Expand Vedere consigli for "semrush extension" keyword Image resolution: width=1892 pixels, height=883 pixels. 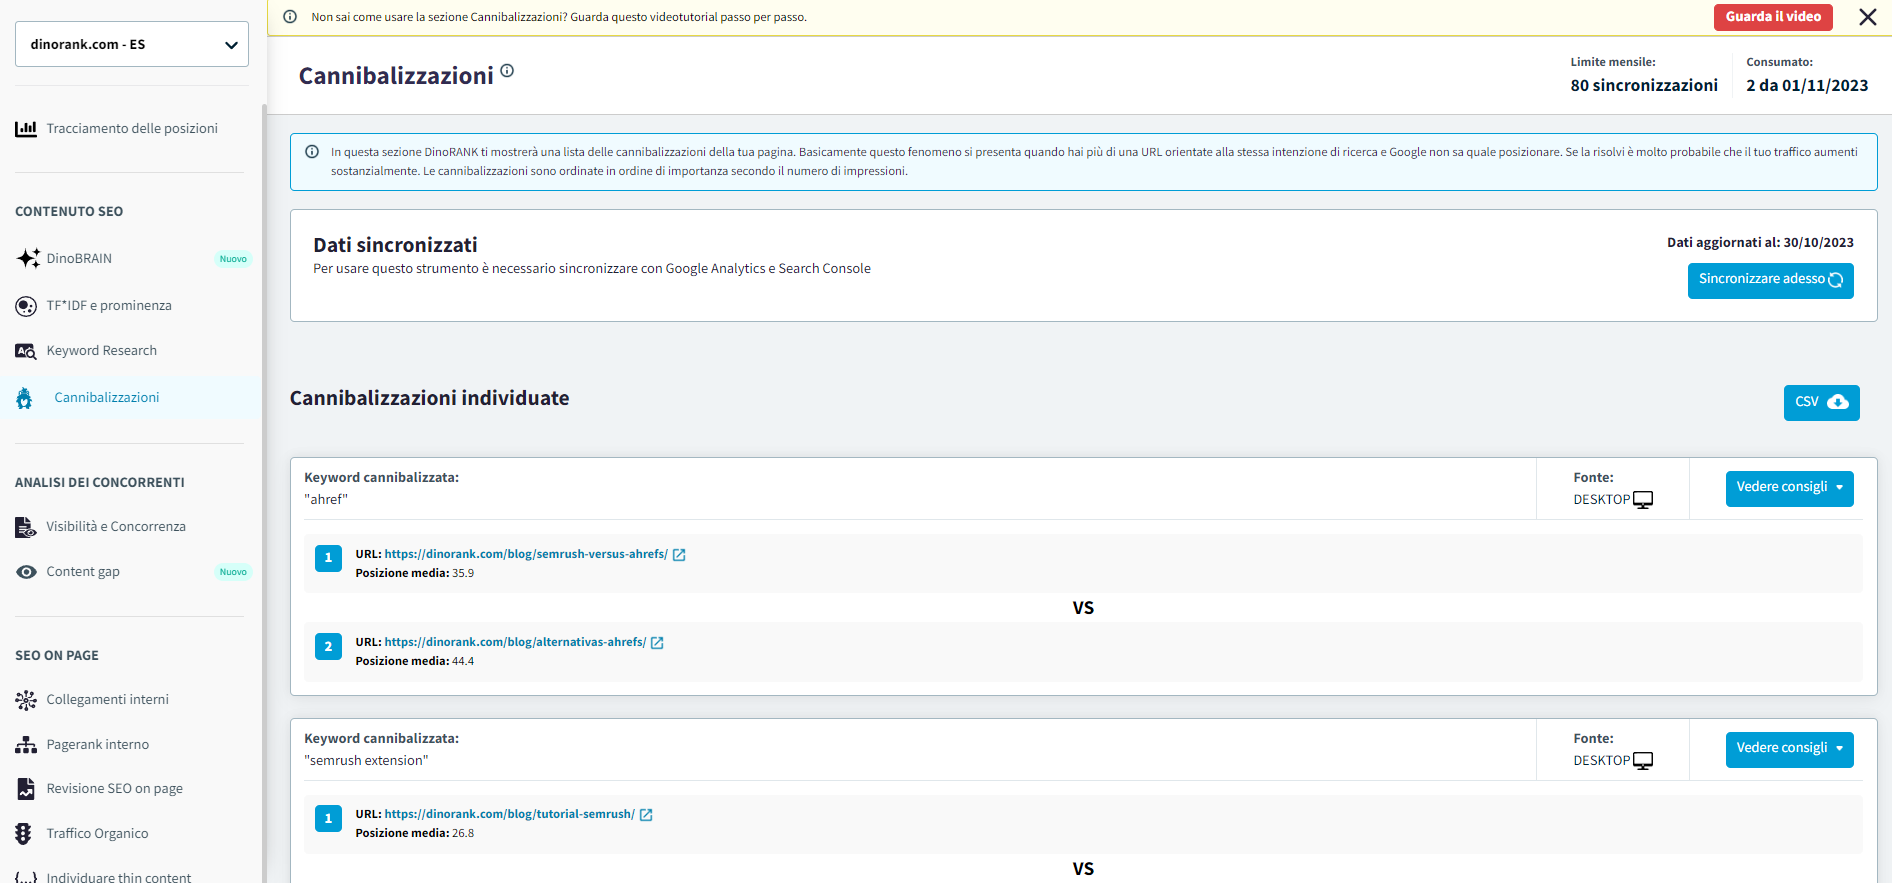tap(1789, 749)
